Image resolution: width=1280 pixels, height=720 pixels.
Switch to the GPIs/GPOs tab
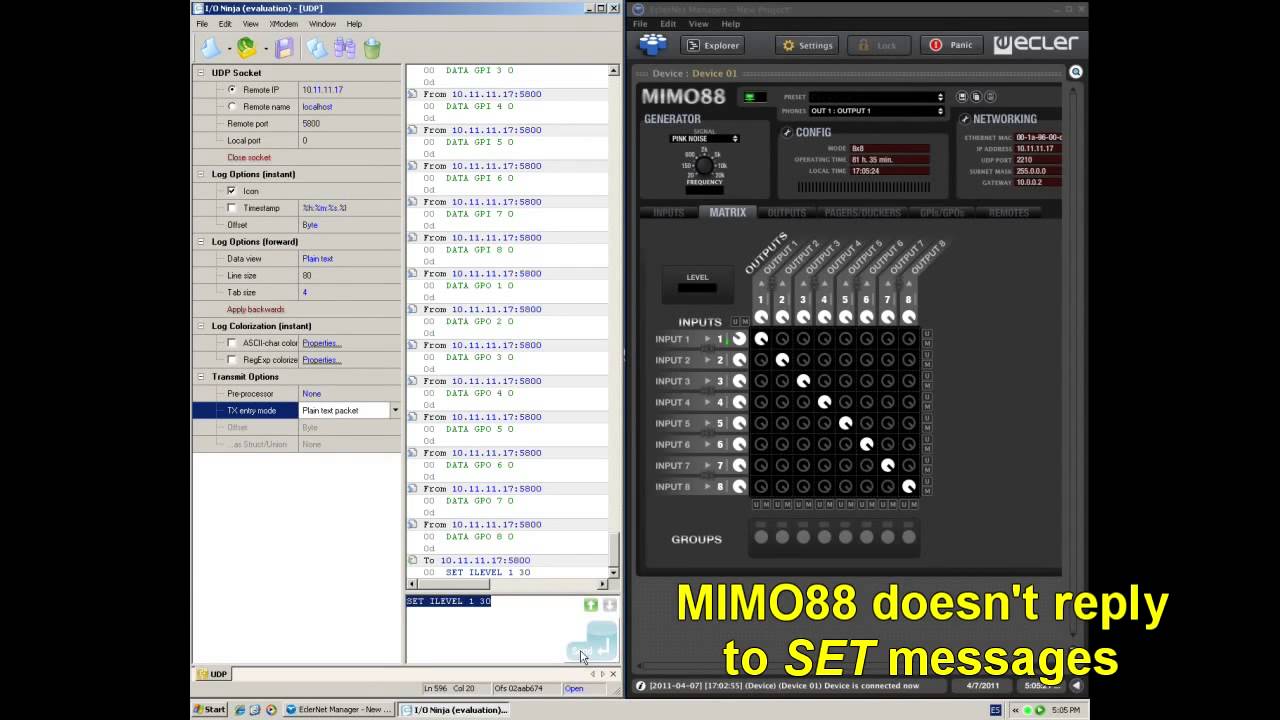(941, 213)
